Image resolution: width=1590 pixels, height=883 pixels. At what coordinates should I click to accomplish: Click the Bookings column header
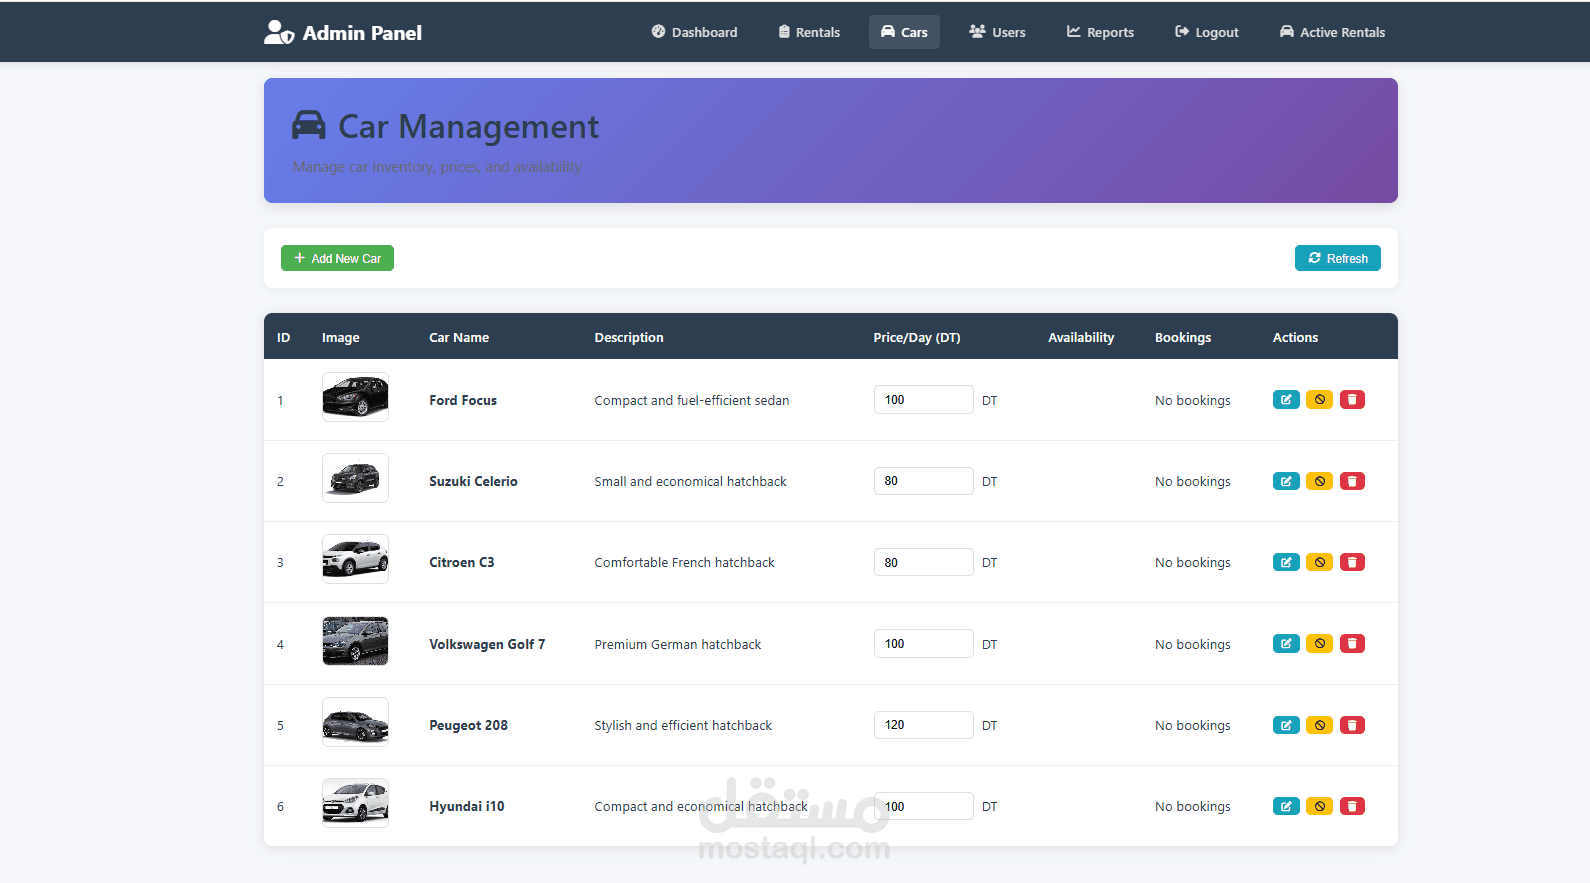tap(1183, 337)
